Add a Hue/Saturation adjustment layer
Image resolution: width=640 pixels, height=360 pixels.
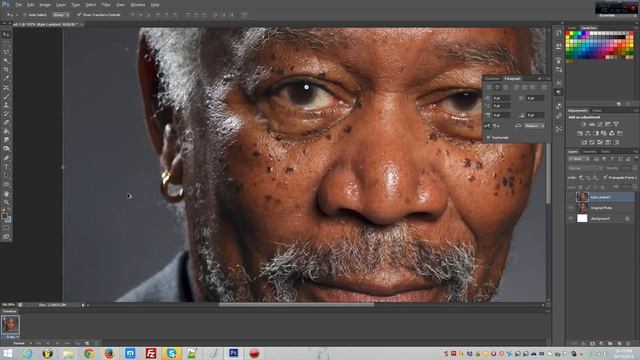pyautogui.click(x=580, y=133)
